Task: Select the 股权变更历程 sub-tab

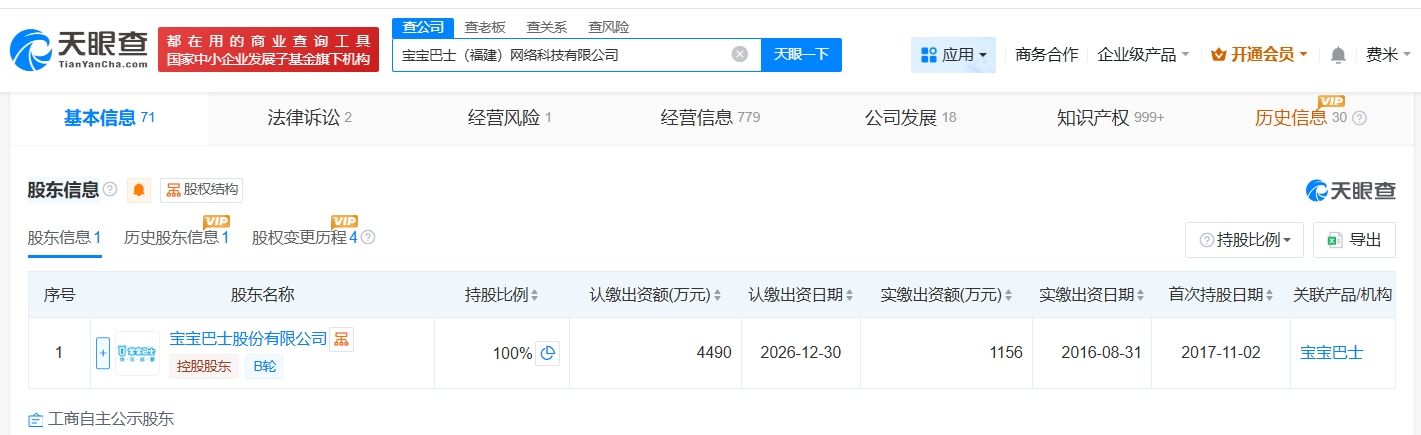Action: (304, 238)
